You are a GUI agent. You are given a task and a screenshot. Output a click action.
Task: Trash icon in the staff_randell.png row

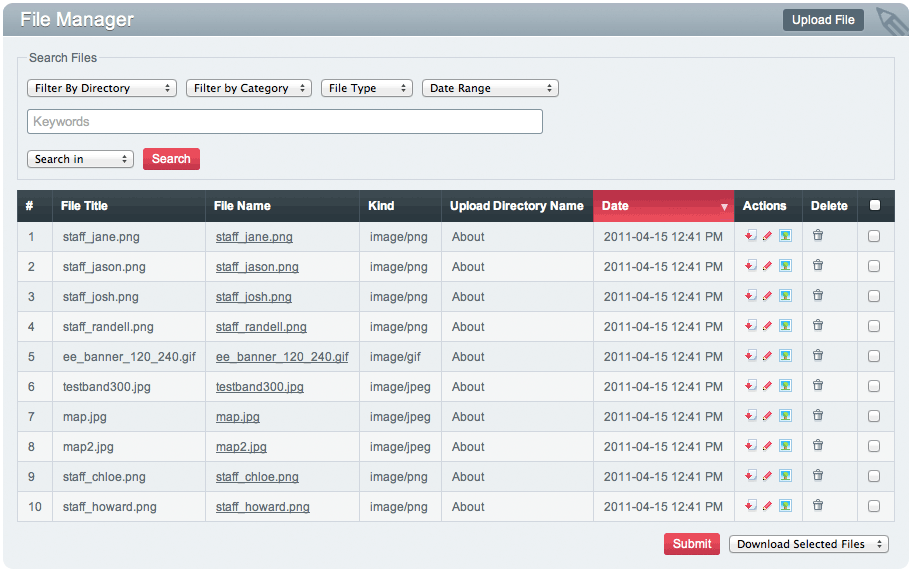click(818, 325)
